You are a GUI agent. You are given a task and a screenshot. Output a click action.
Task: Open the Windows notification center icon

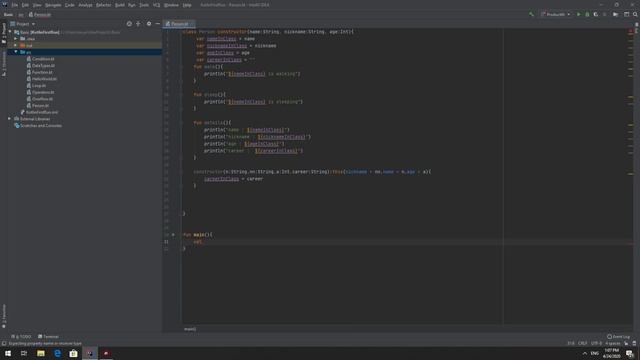tap(630, 353)
